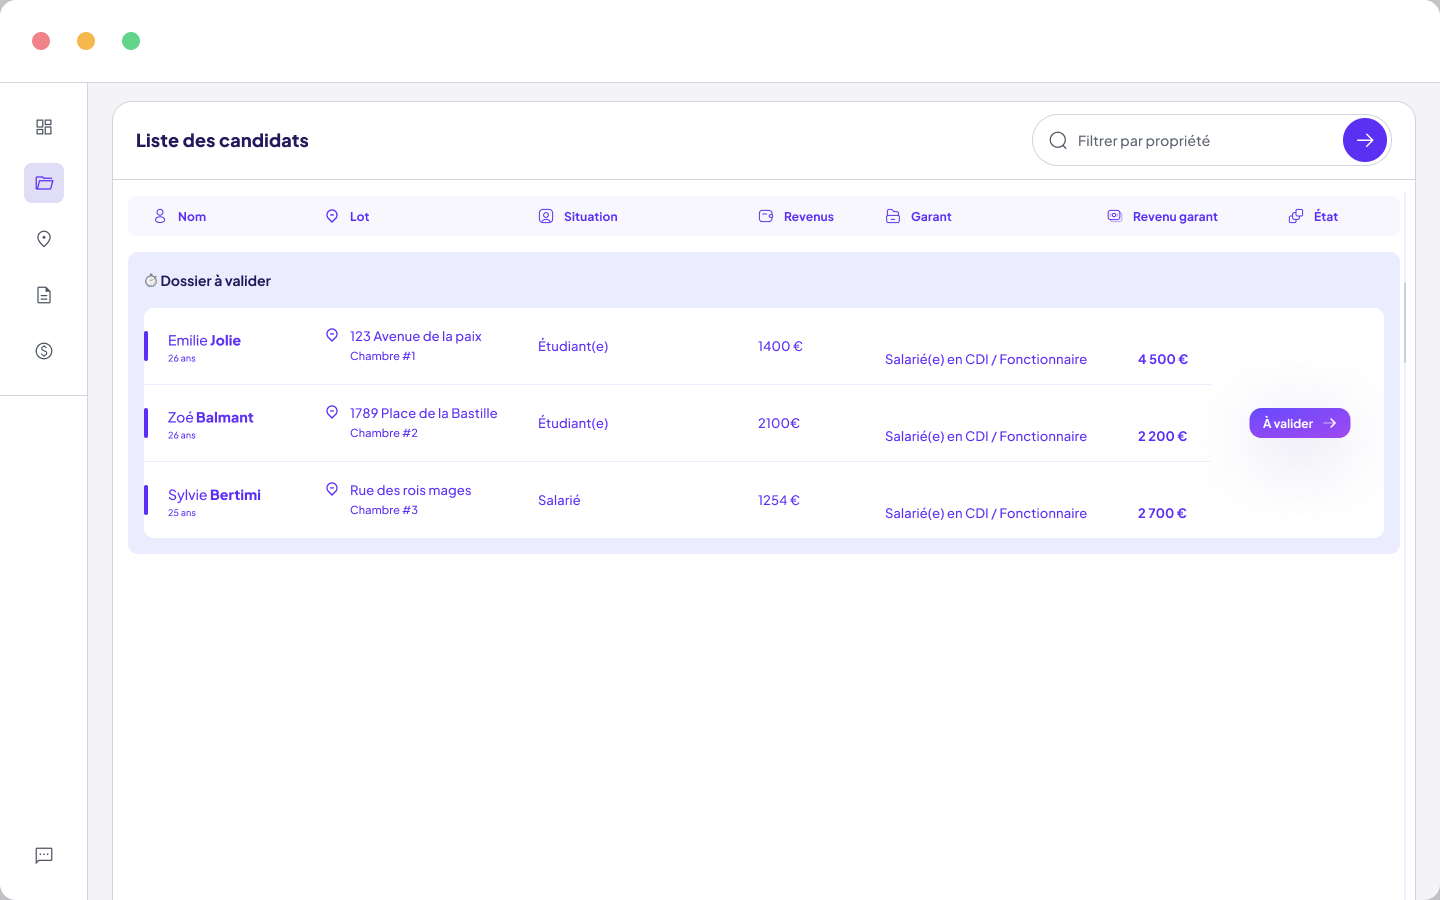Click the À valider button
The image size is (1440, 900).
point(1300,423)
